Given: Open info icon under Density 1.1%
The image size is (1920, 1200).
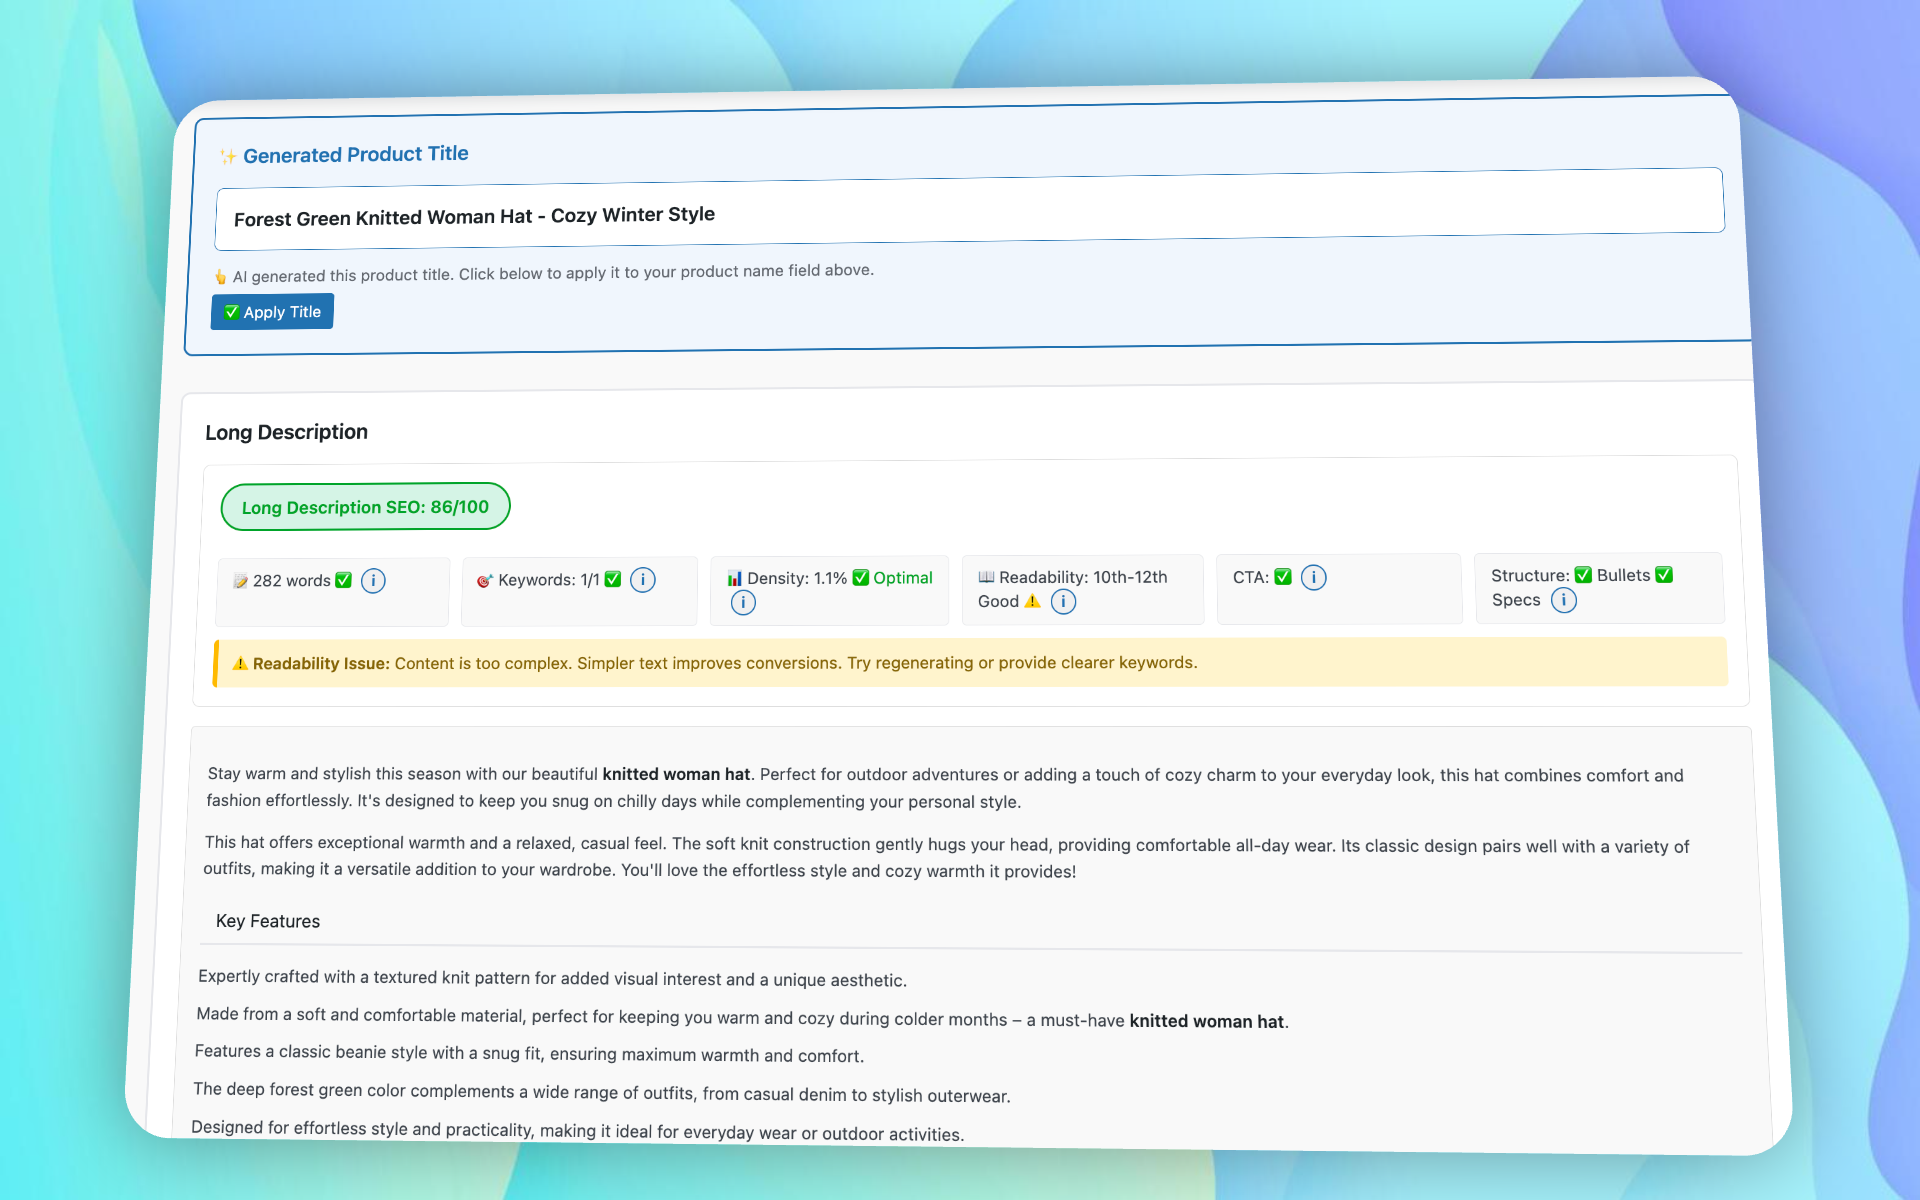Looking at the screenshot, I should coord(743,603).
